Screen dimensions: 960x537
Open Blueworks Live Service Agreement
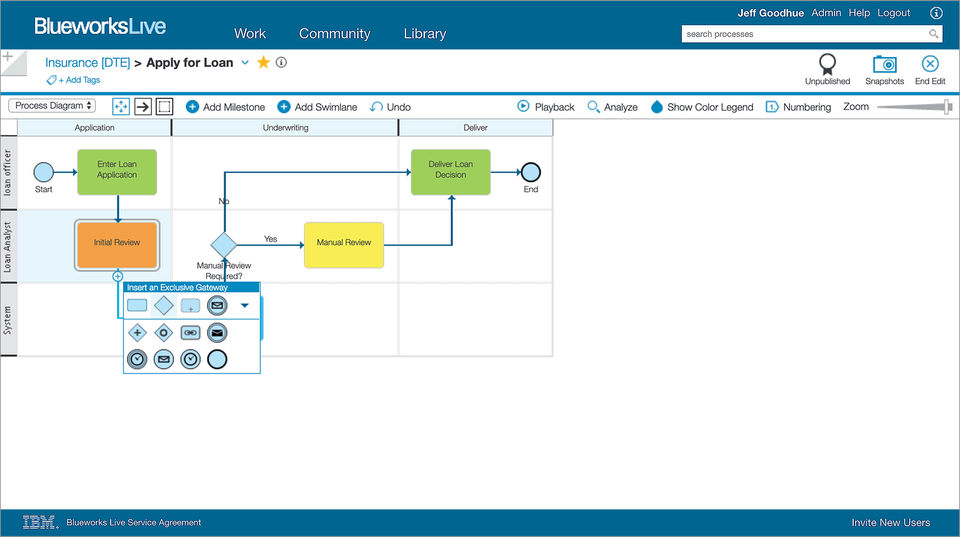(133, 522)
